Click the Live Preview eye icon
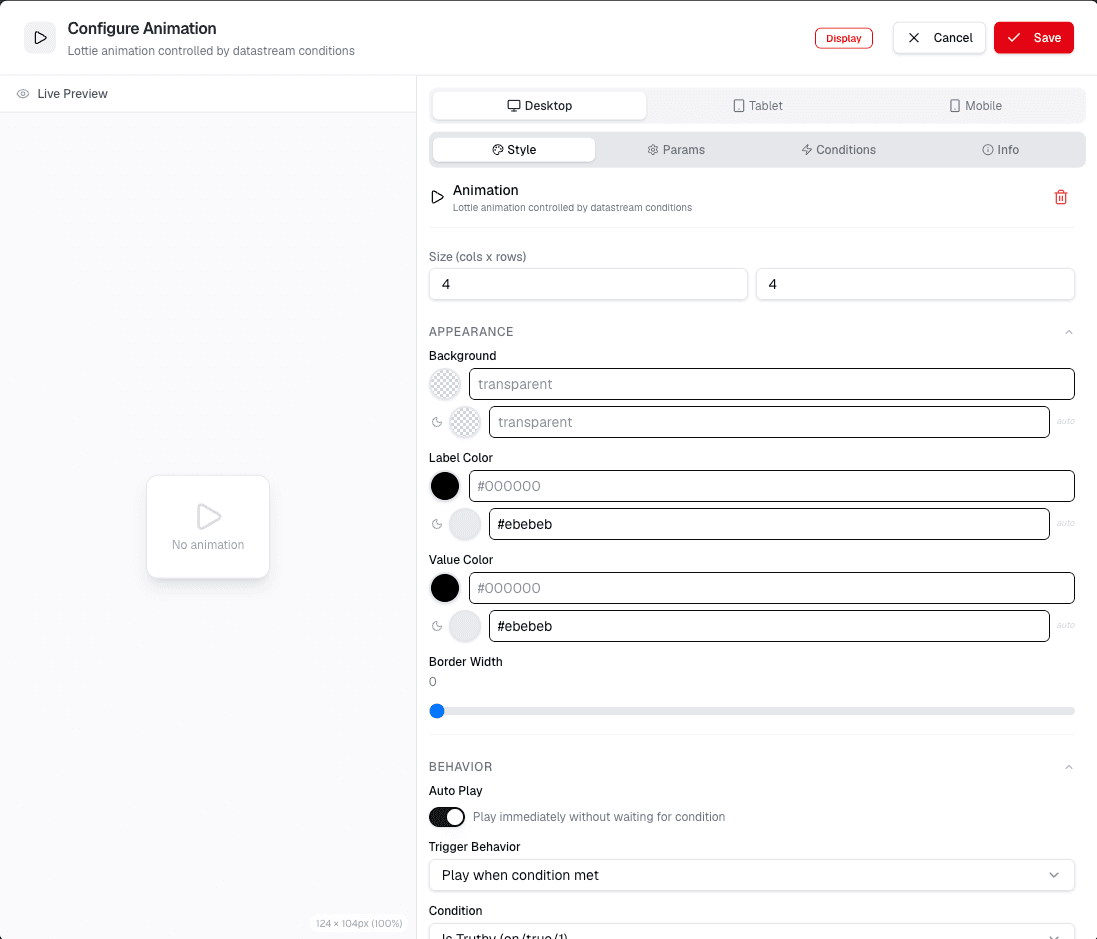The image size is (1097, 939). (23, 94)
